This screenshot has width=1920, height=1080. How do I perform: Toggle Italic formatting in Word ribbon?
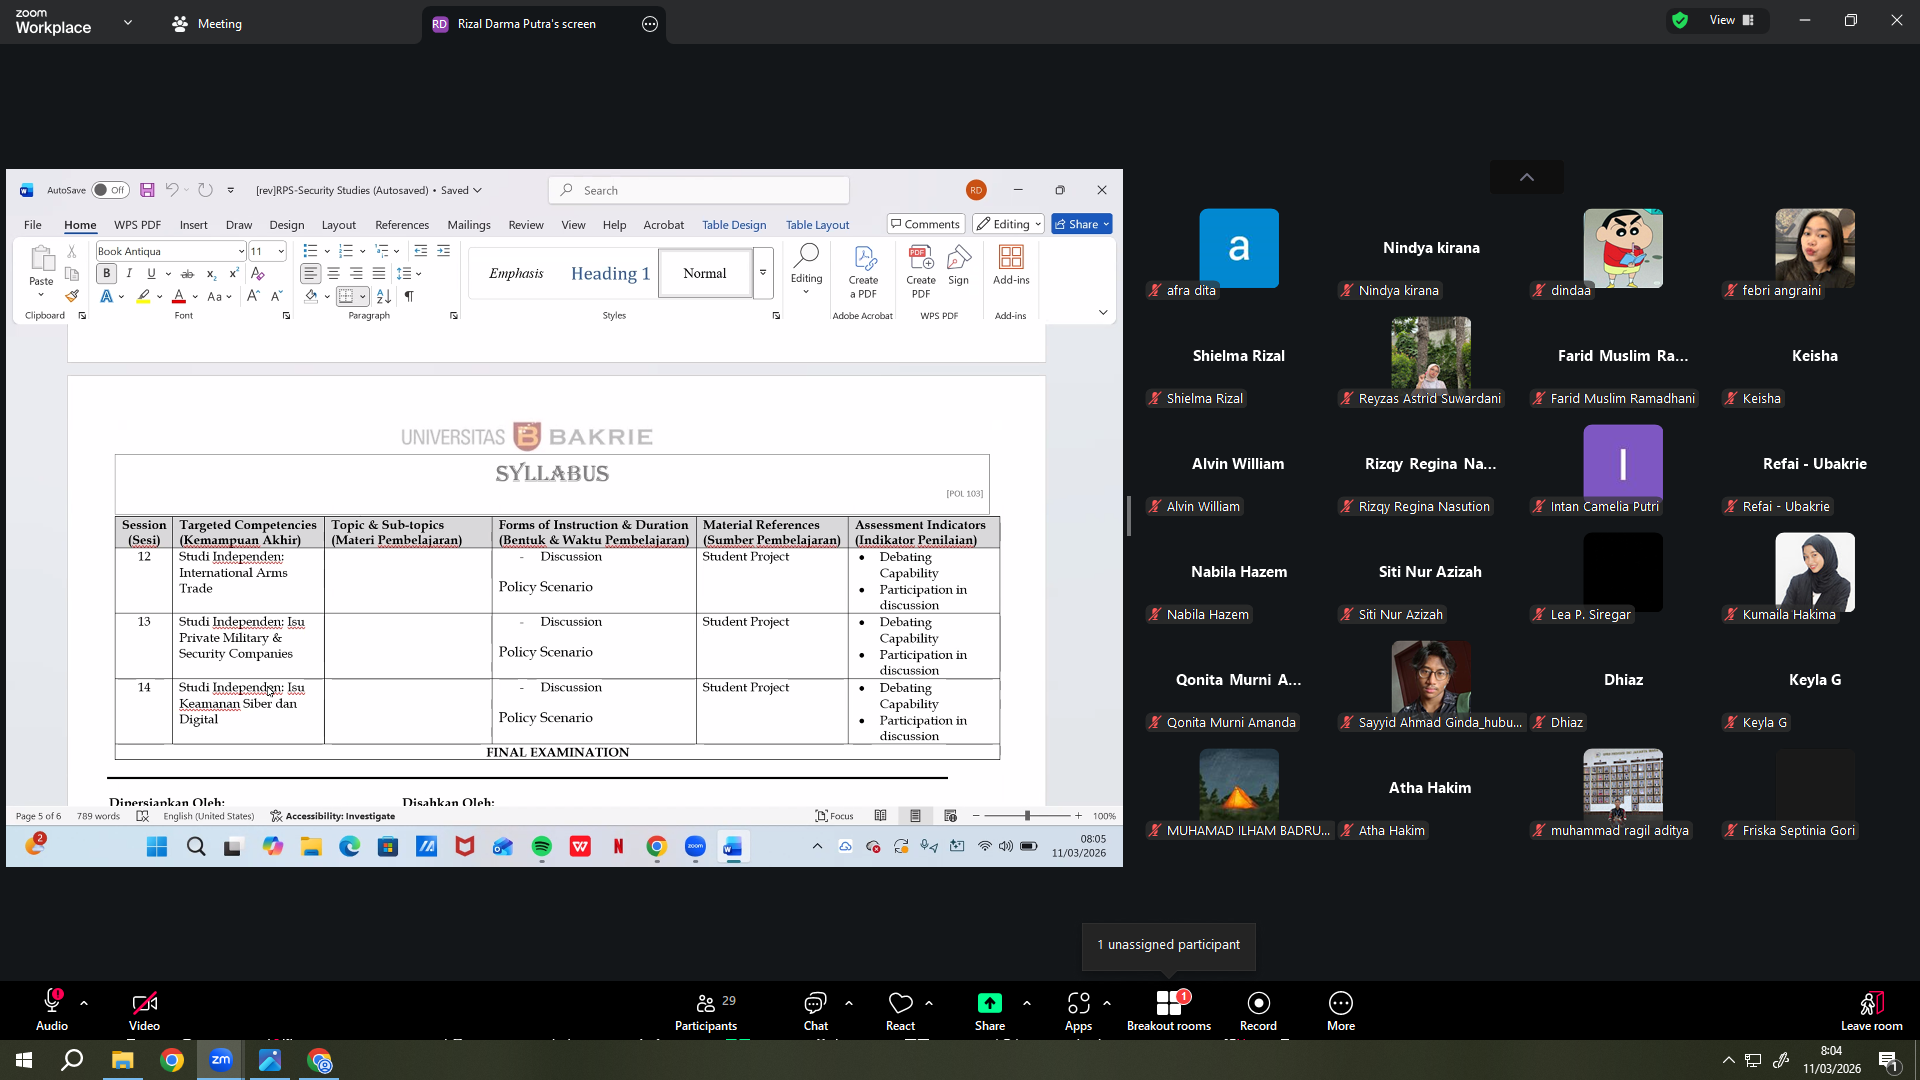tap(129, 274)
